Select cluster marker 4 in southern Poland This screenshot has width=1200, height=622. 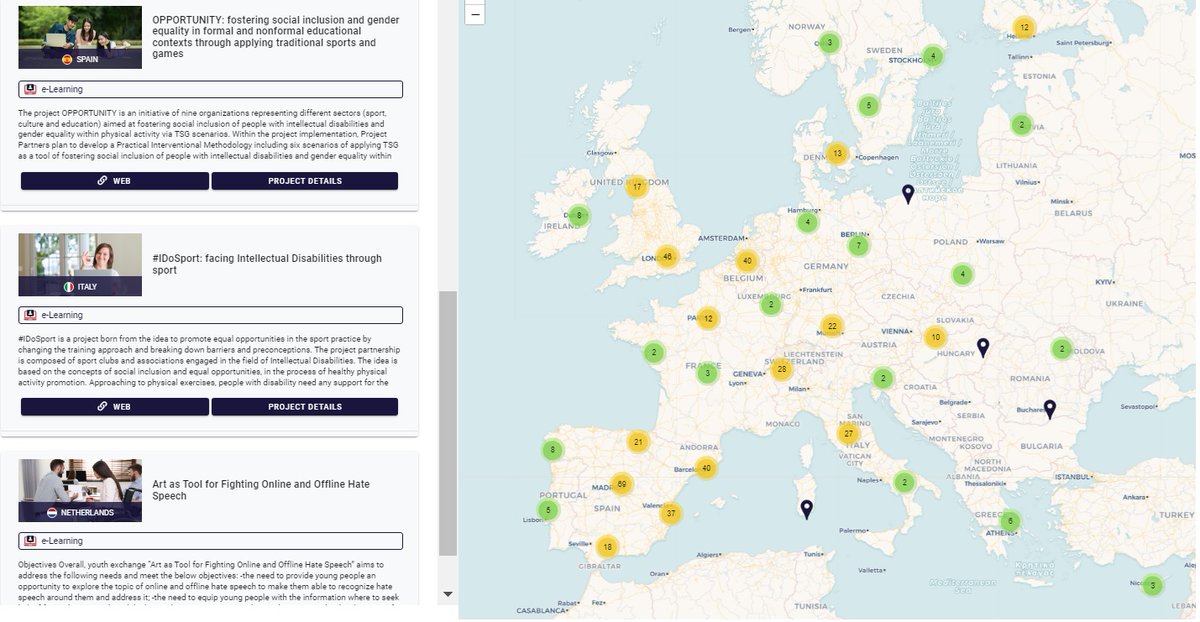click(x=962, y=274)
